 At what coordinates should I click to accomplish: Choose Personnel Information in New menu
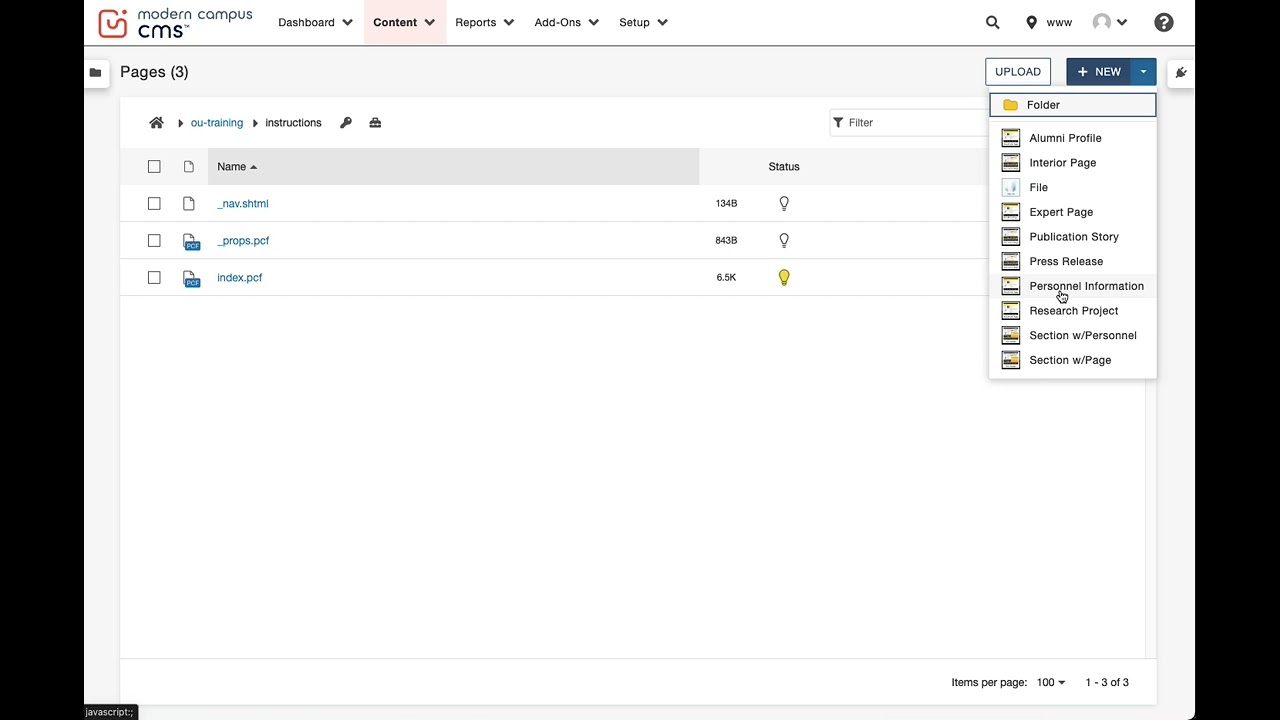tap(1072, 286)
